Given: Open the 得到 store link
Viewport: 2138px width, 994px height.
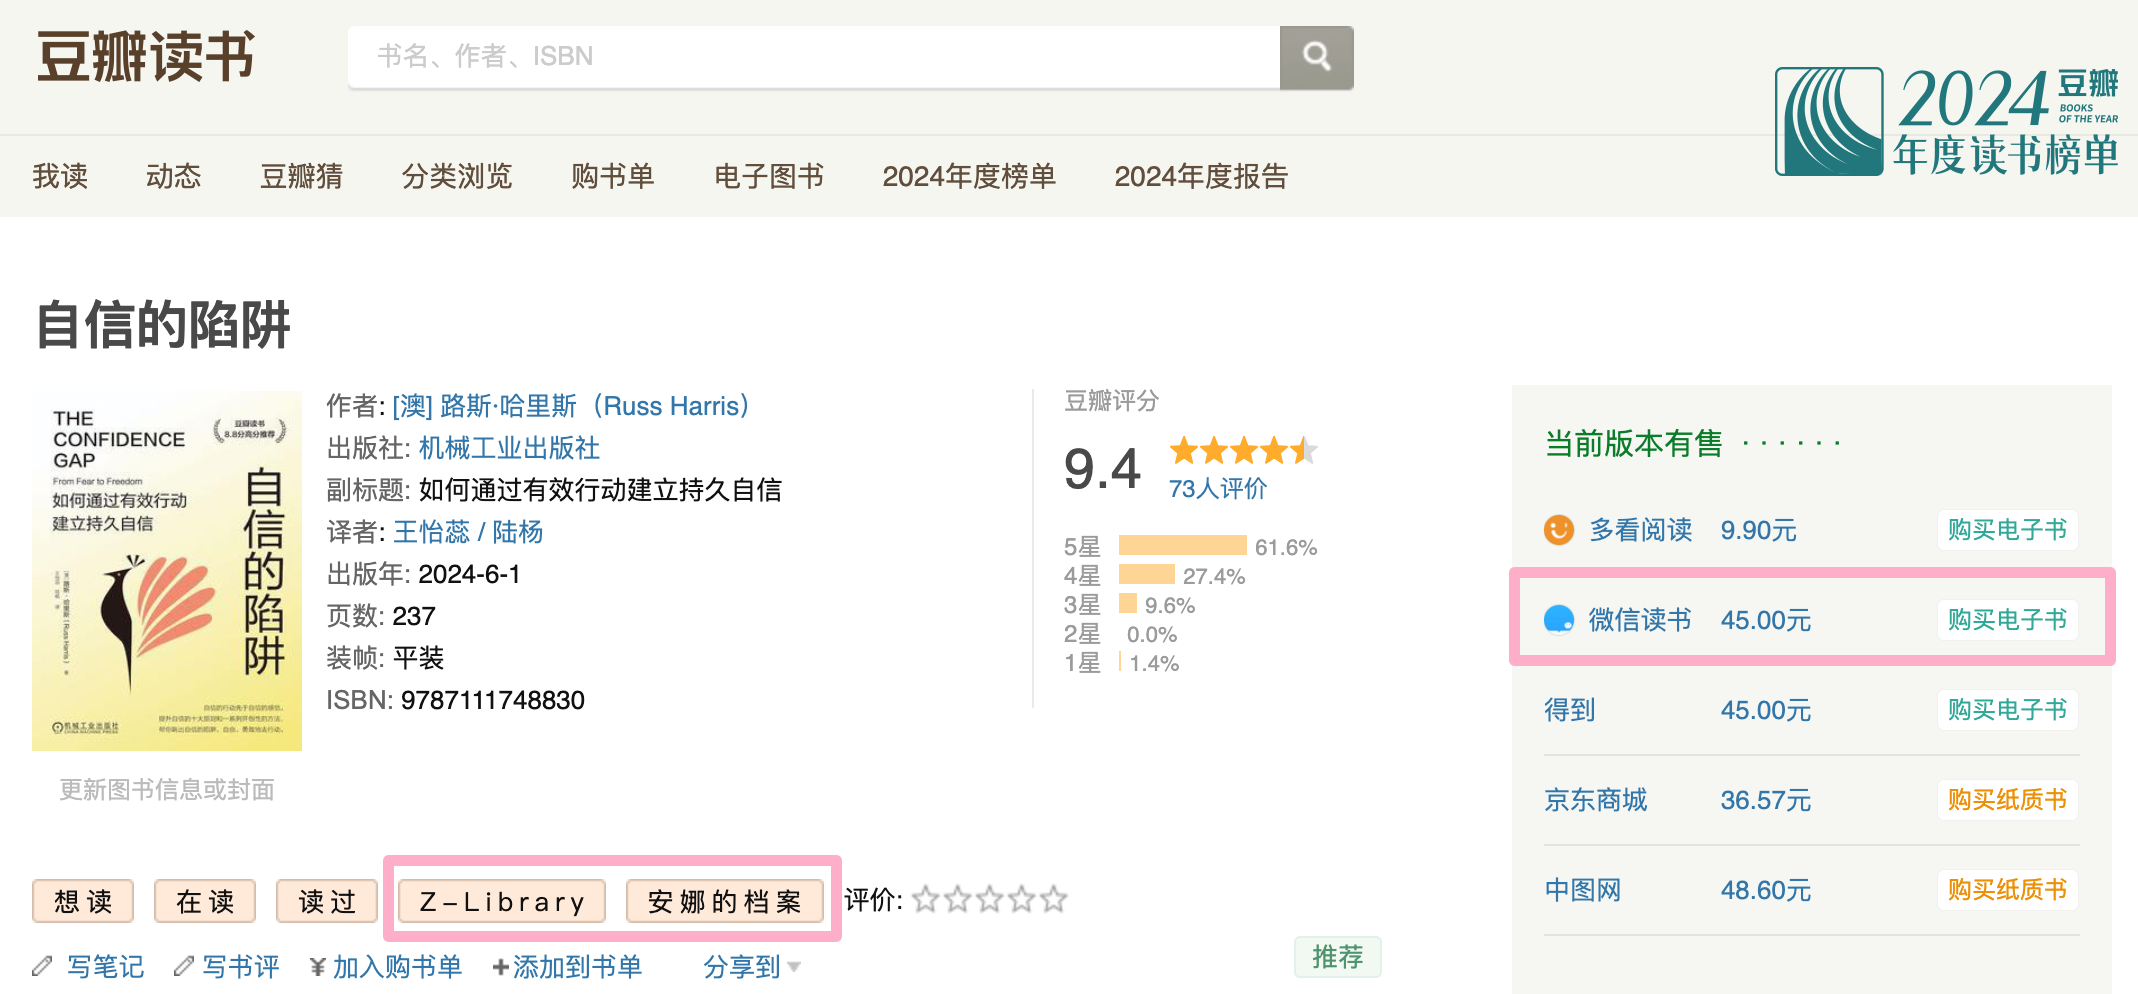Looking at the screenshot, I should [x=1570, y=710].
